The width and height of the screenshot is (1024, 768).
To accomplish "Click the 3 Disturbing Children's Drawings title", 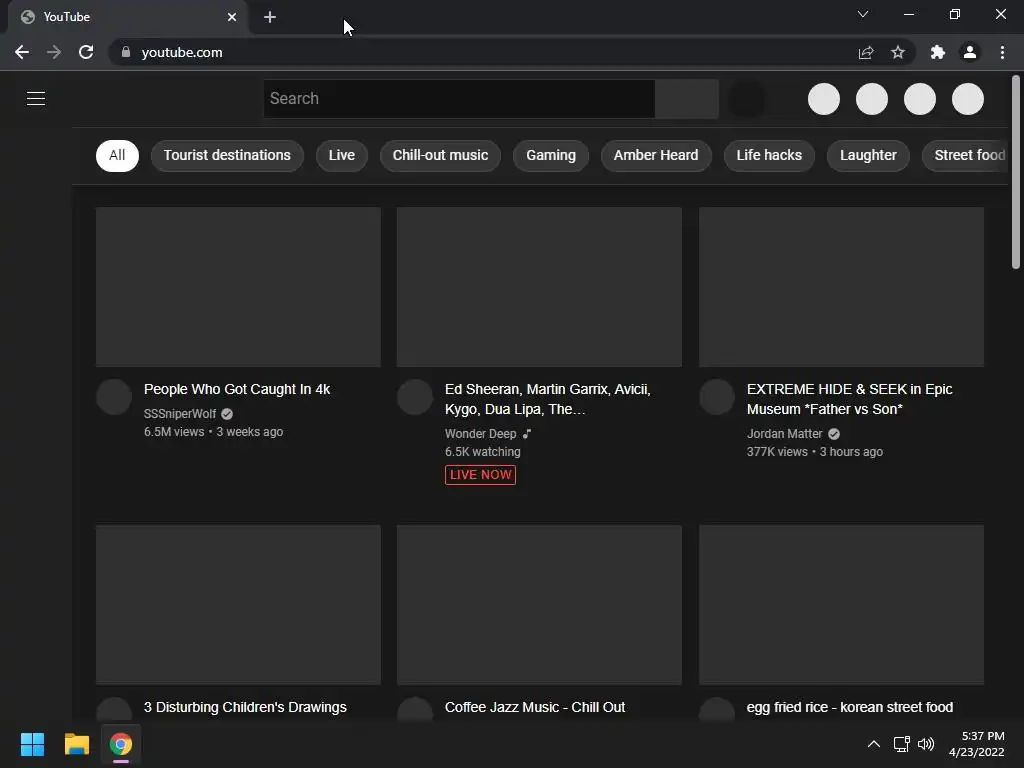I will pos(245,707).
